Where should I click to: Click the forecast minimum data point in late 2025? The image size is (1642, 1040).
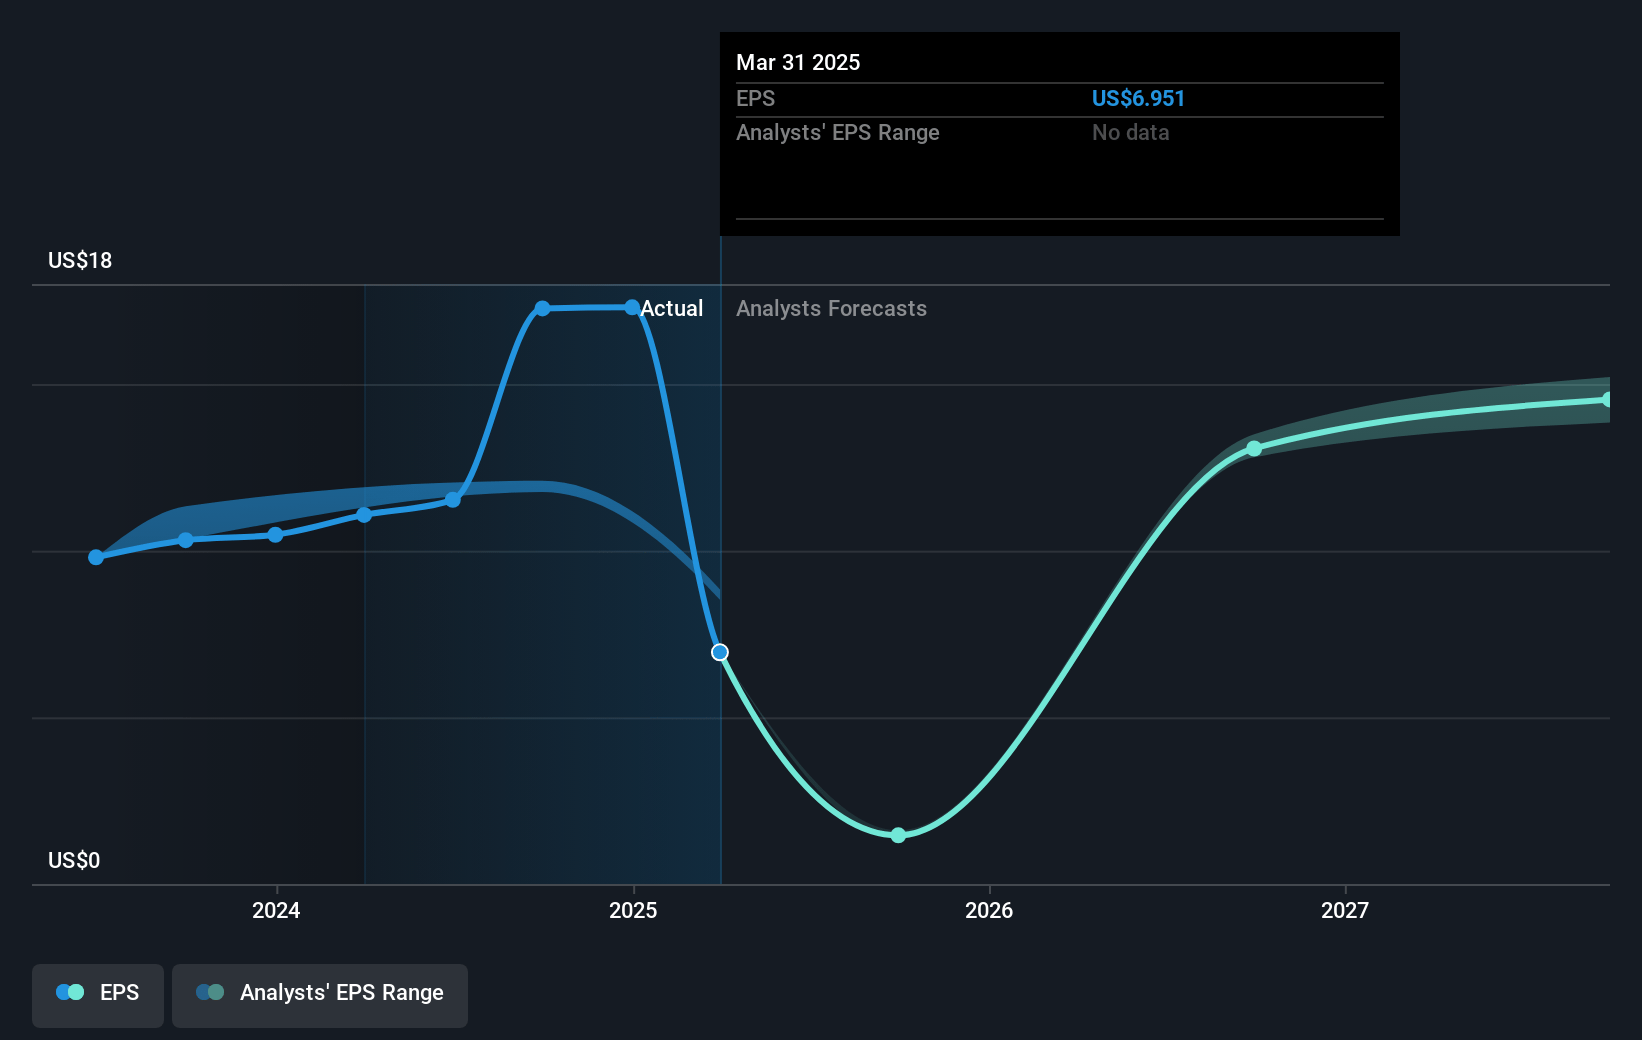898,835
